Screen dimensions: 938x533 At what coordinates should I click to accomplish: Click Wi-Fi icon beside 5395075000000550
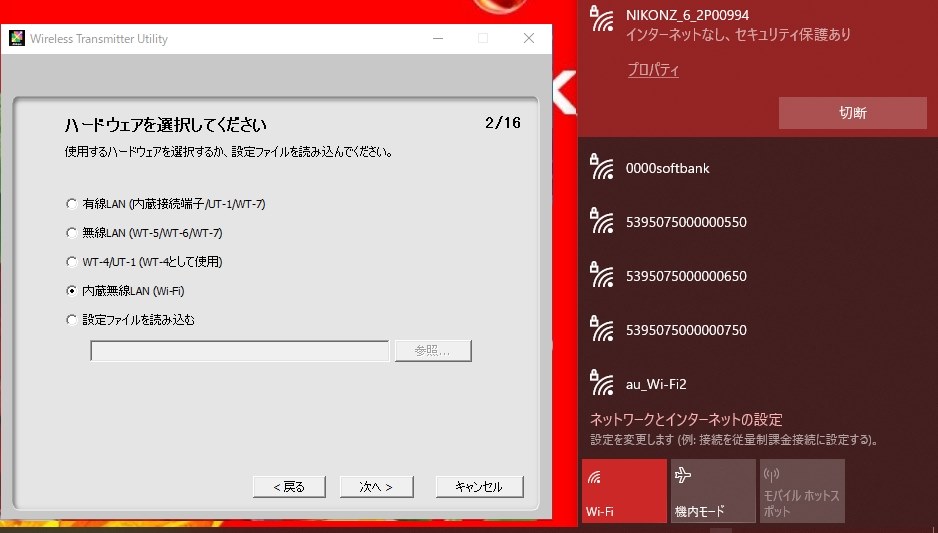[601, 221]
